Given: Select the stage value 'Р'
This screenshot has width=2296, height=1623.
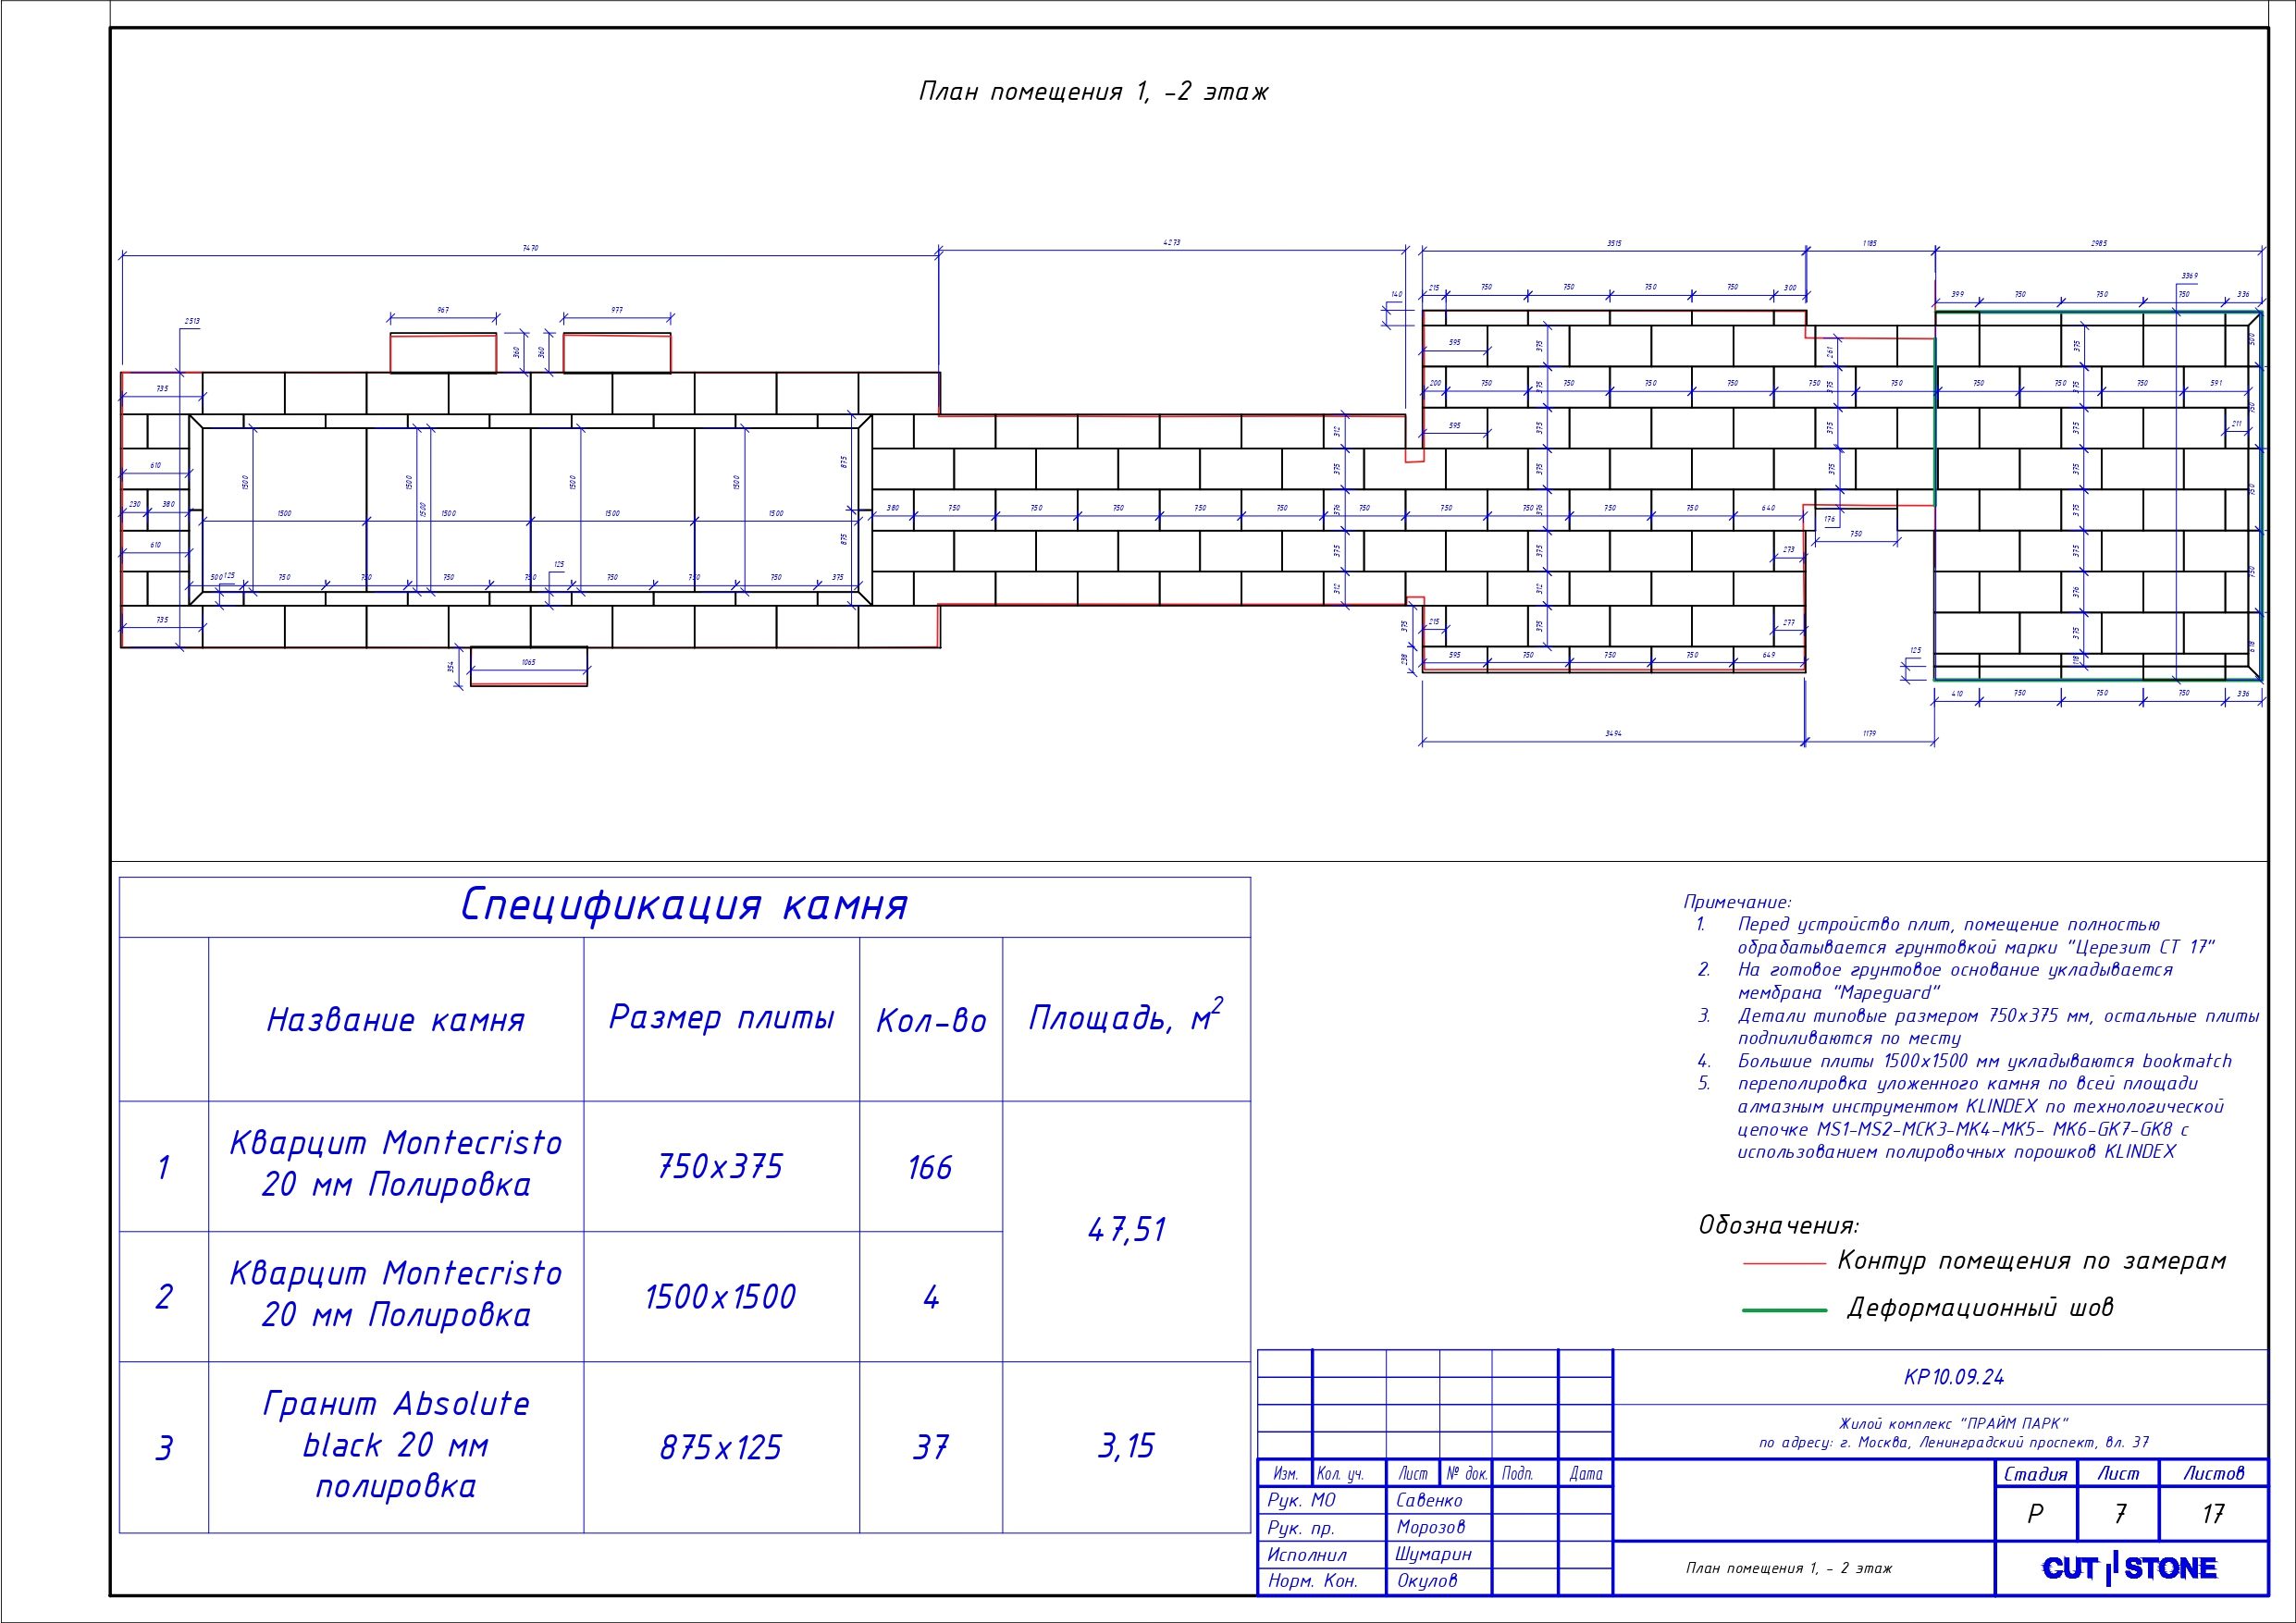Looking at the screenshot, I should pyautogui.click(x=2036, y=1514).
